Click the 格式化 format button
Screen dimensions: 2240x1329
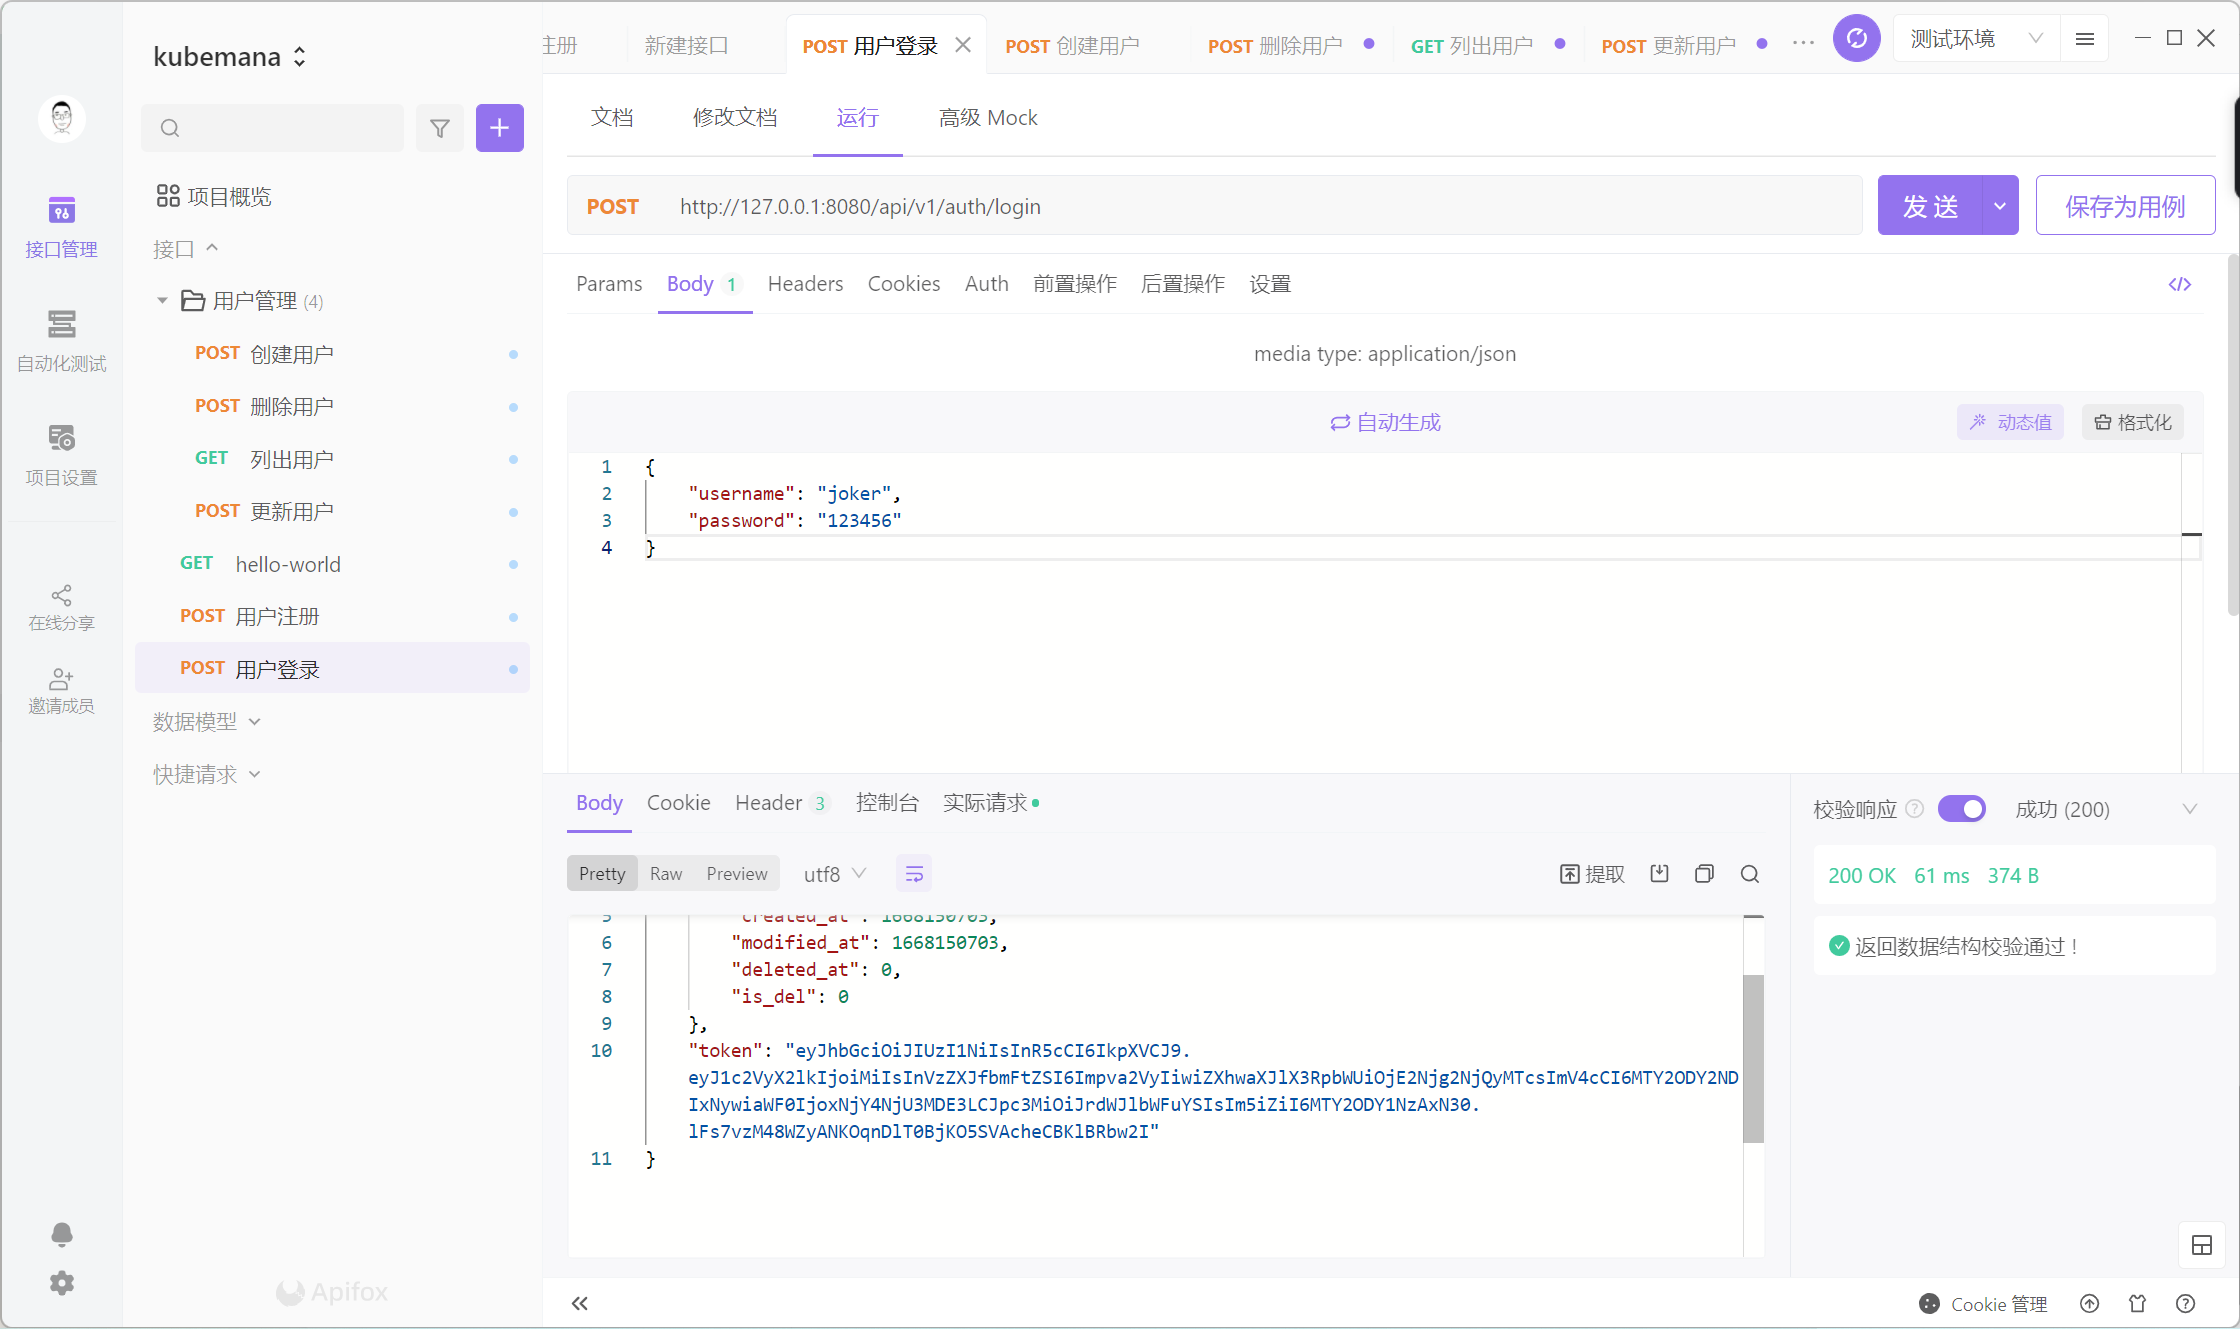[x=2133, y=422]
